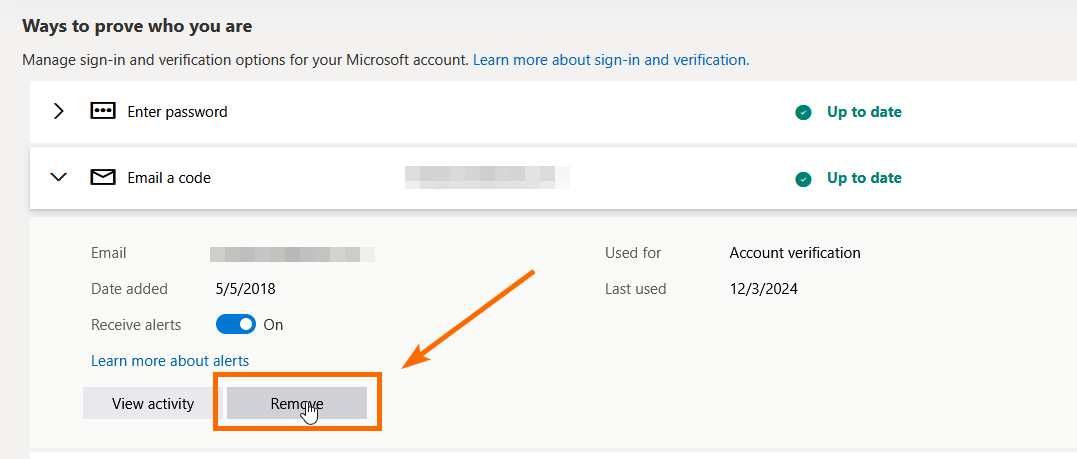Turn off the Receive alerts toggle
The image size is (1077, 459).
[236, 325]
